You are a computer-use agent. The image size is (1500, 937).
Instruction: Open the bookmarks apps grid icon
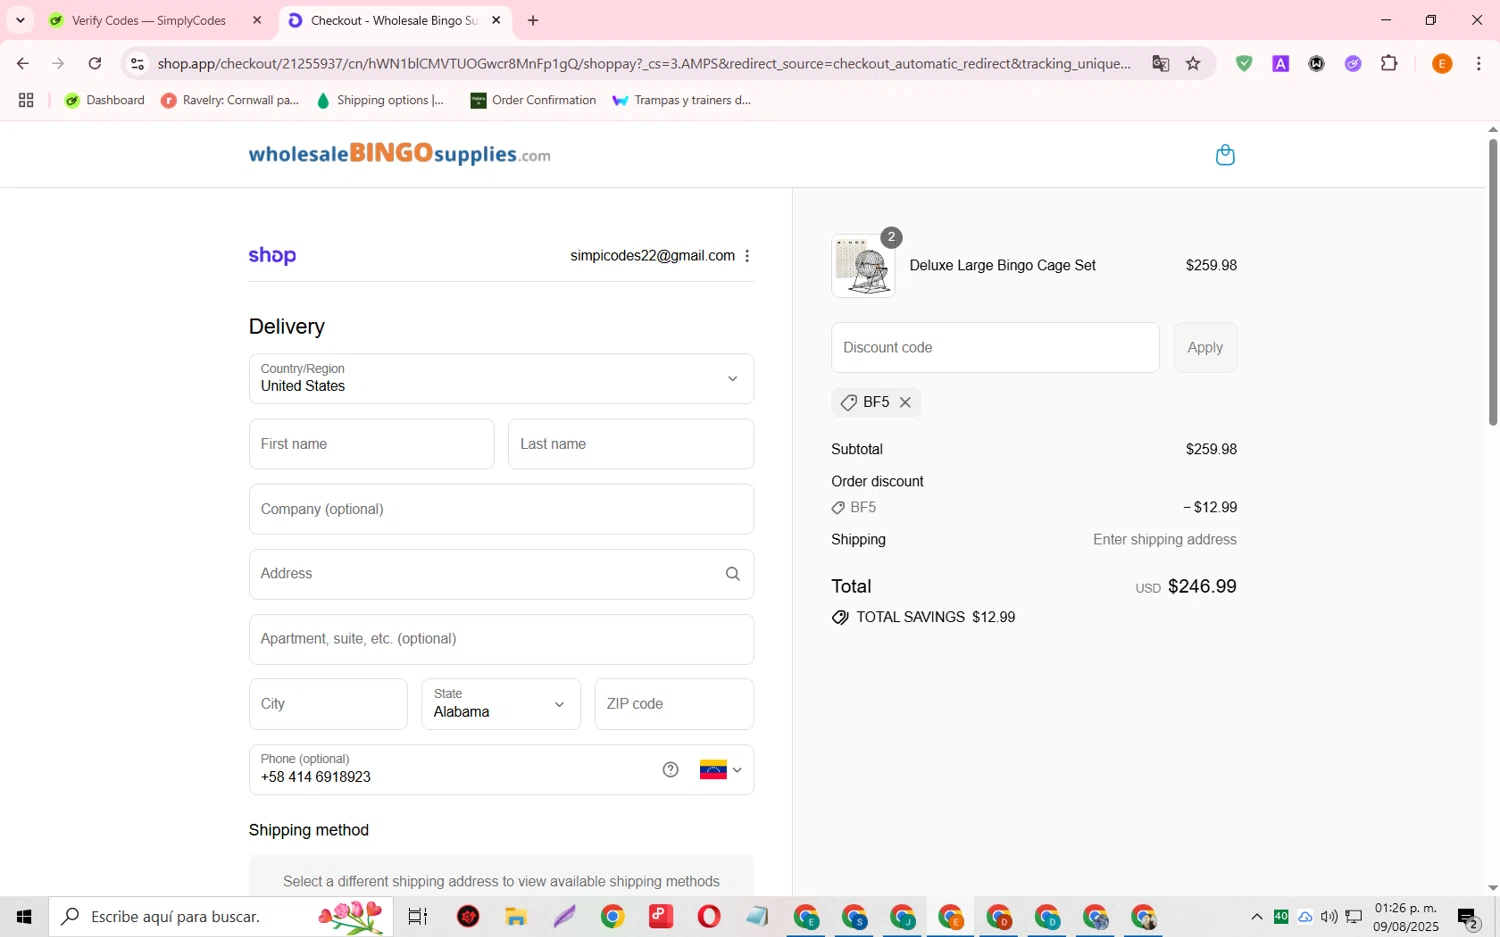26,100
